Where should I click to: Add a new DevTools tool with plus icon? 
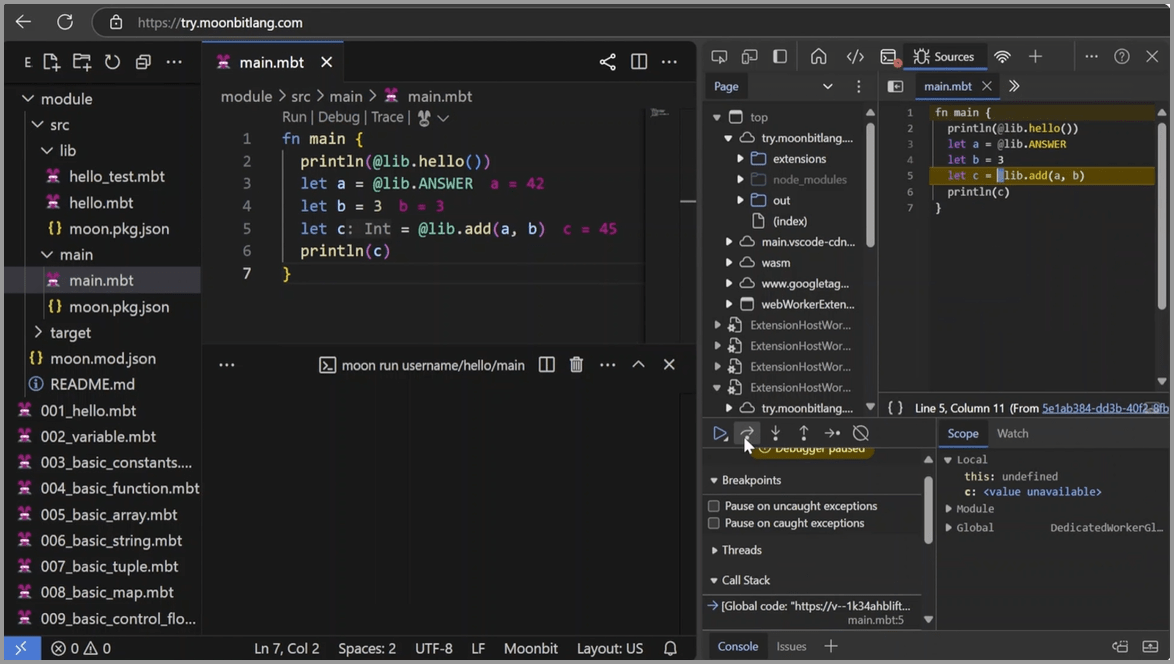[x=1035, y=57]
